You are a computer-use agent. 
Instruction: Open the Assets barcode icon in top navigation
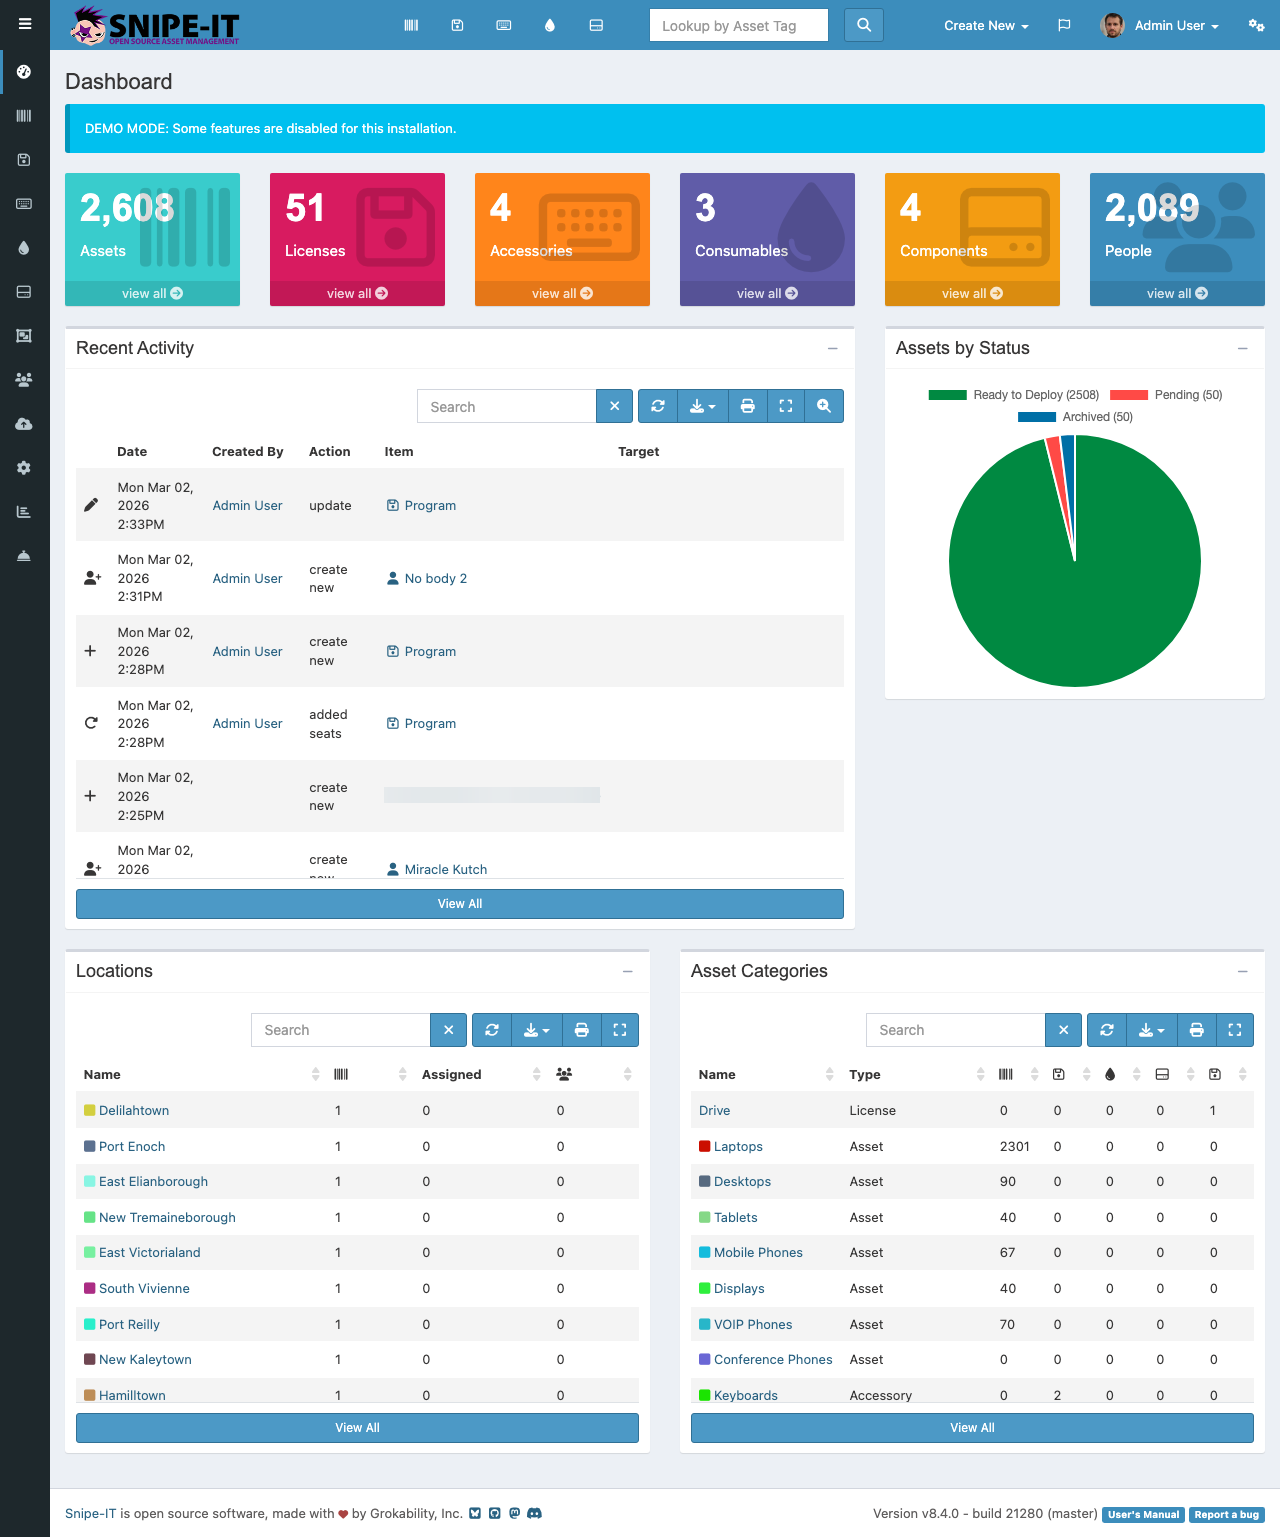pos(411,25)
